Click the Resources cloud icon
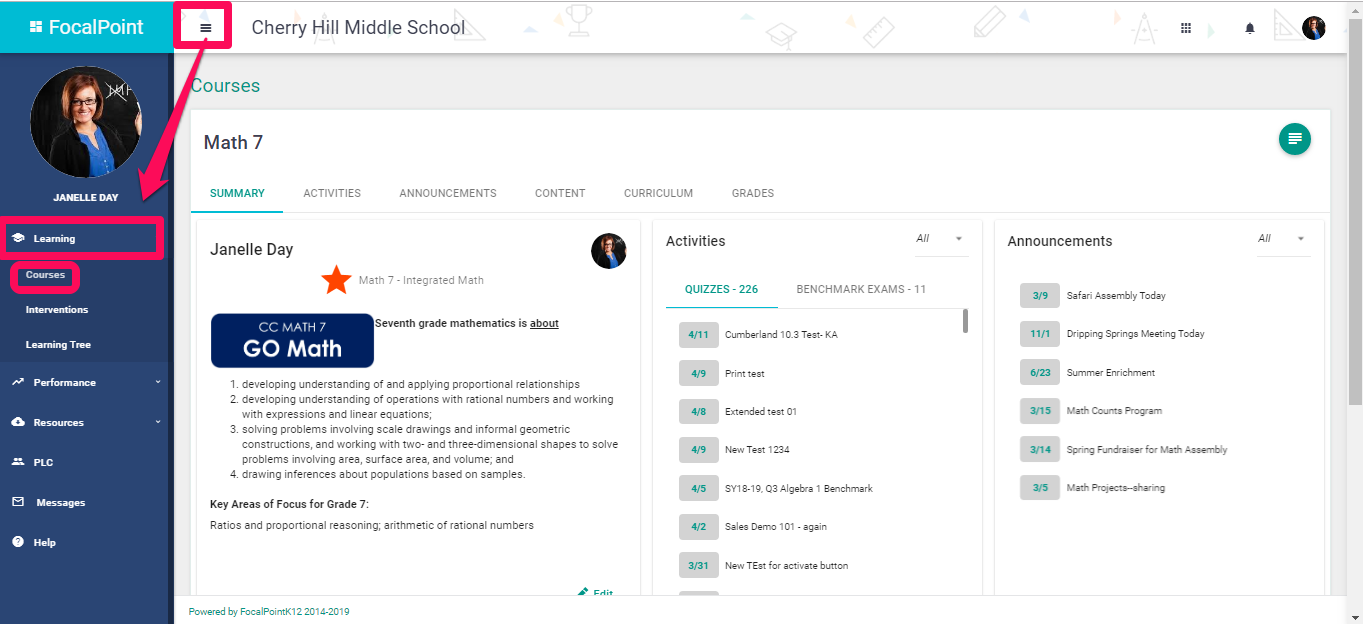The height and width of the screenshot is (624, 1363). [18, 422]
